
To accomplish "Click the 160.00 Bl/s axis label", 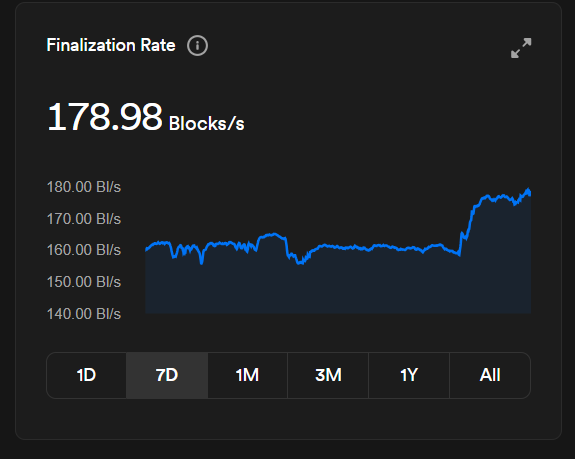I will pyautogui.click(x=84, y=250).
